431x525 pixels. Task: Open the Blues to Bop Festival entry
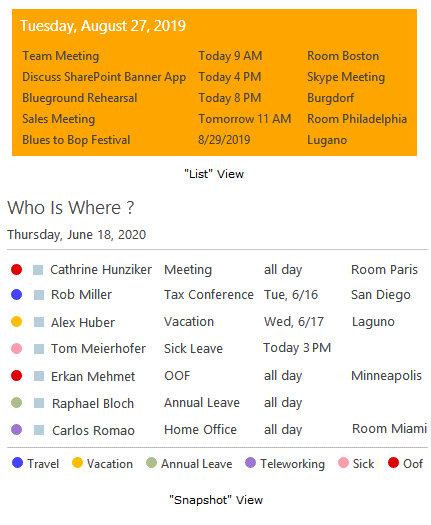click(76, 140)
